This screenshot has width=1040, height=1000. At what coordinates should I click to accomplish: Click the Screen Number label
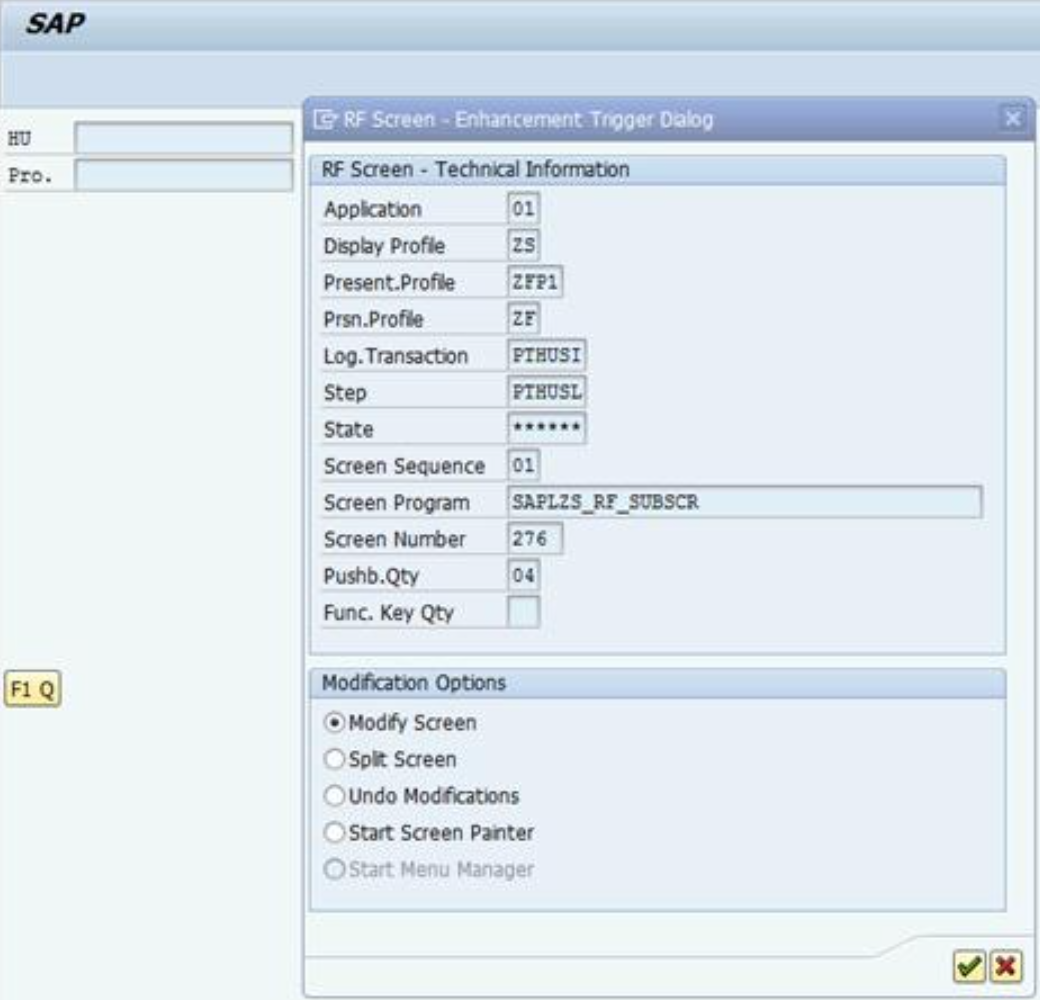point(395,539)
